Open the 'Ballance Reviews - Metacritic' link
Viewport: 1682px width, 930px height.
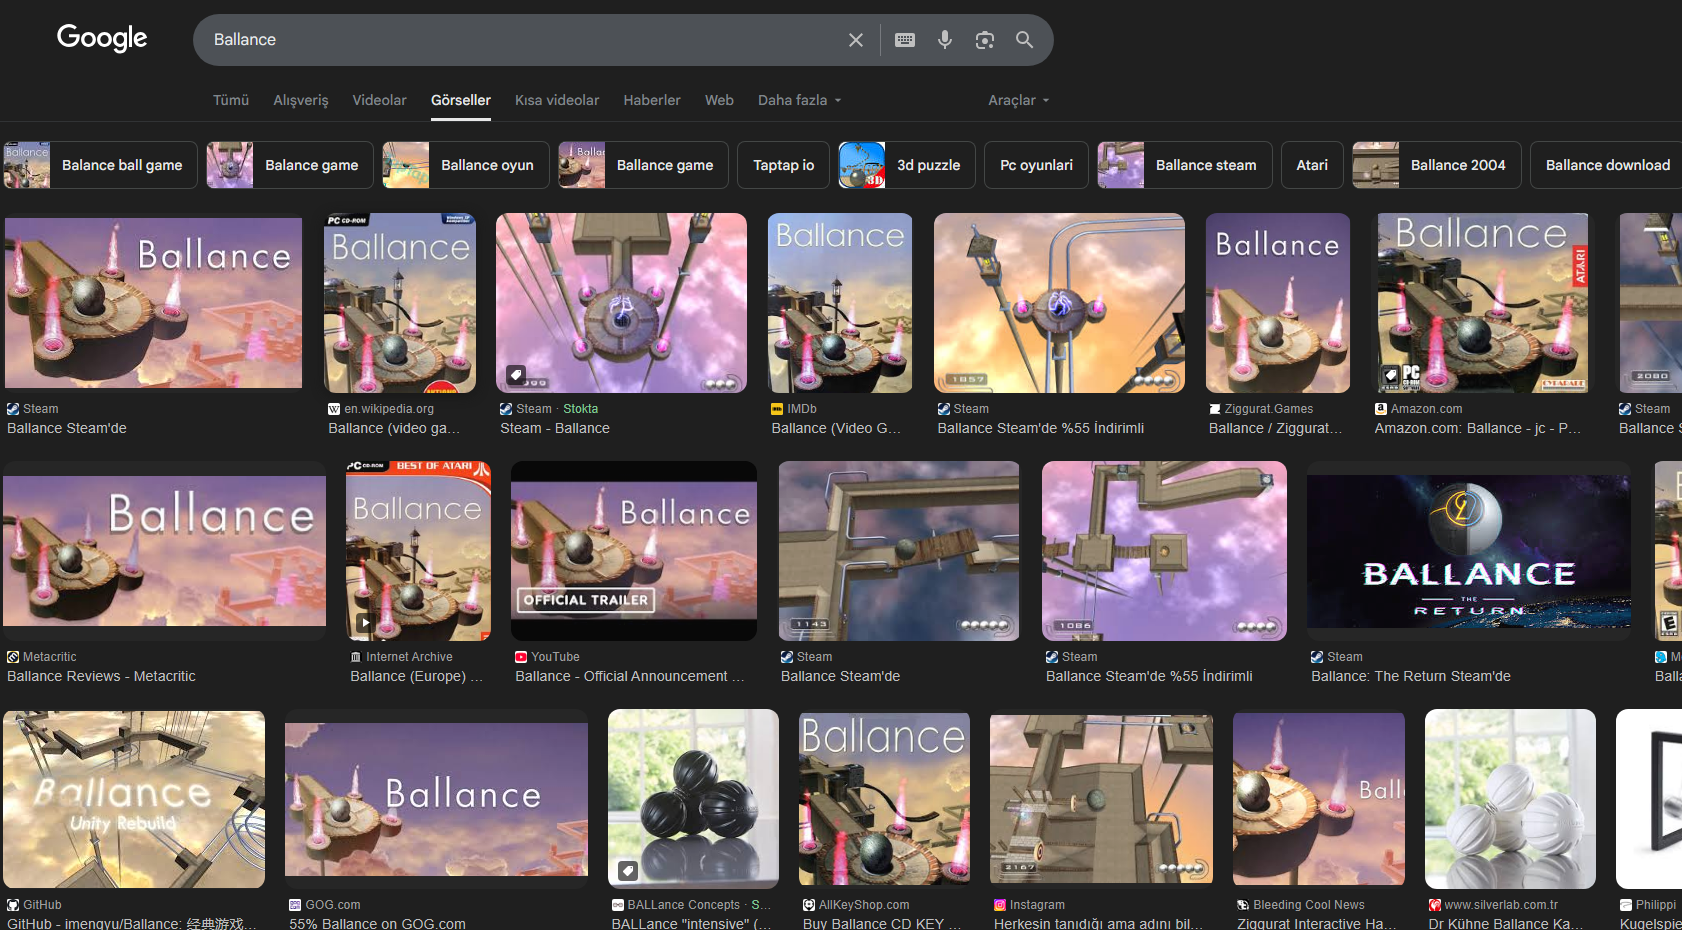[101, 676]
